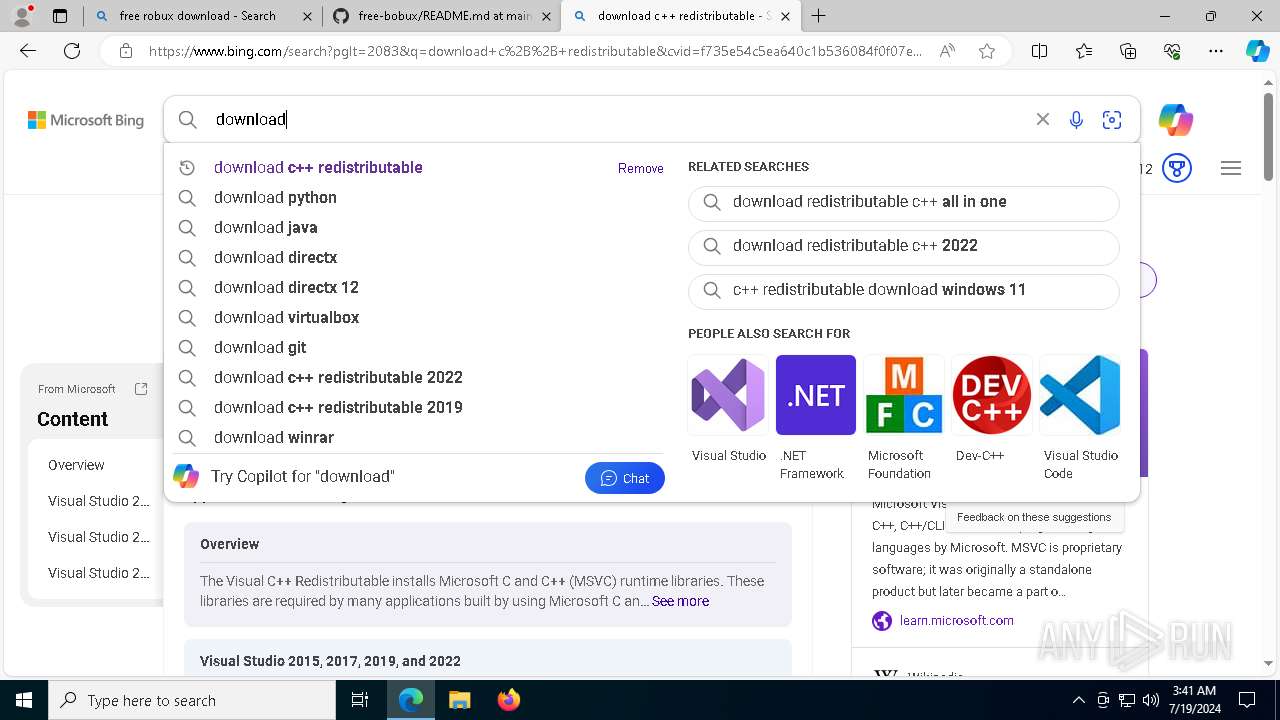1280x720 pixels.
Task: Open a new browser tab
Action: [x=818, y=16]
